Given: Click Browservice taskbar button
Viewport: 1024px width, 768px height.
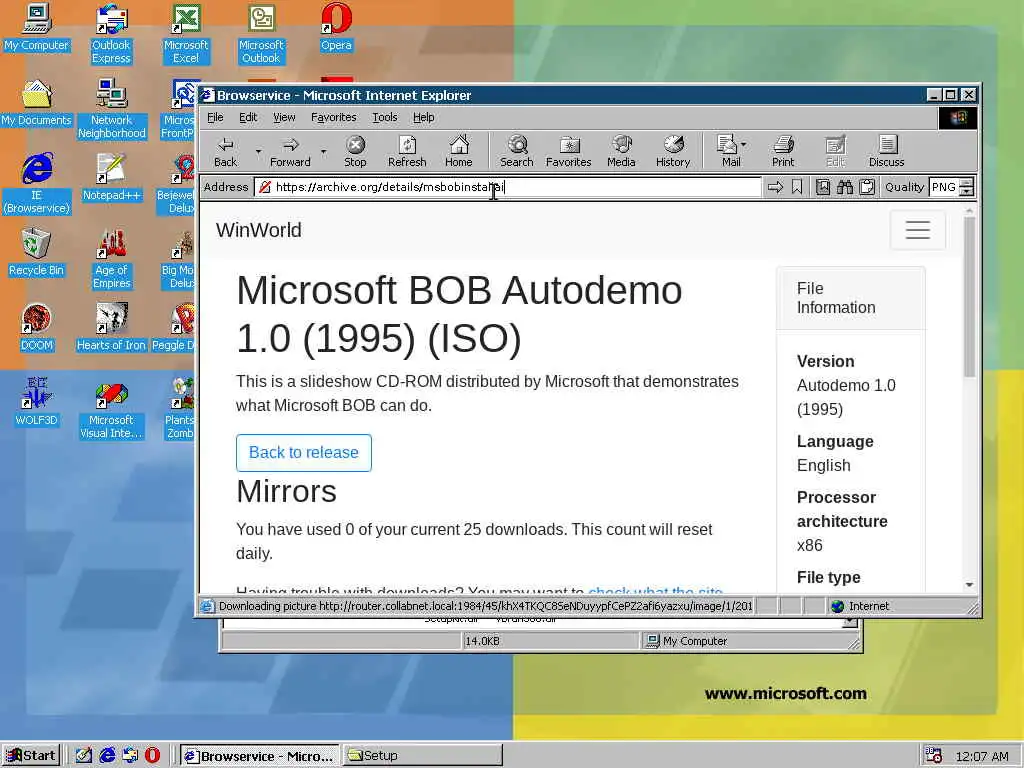Looking at the screenshot, I should [259, 756].
